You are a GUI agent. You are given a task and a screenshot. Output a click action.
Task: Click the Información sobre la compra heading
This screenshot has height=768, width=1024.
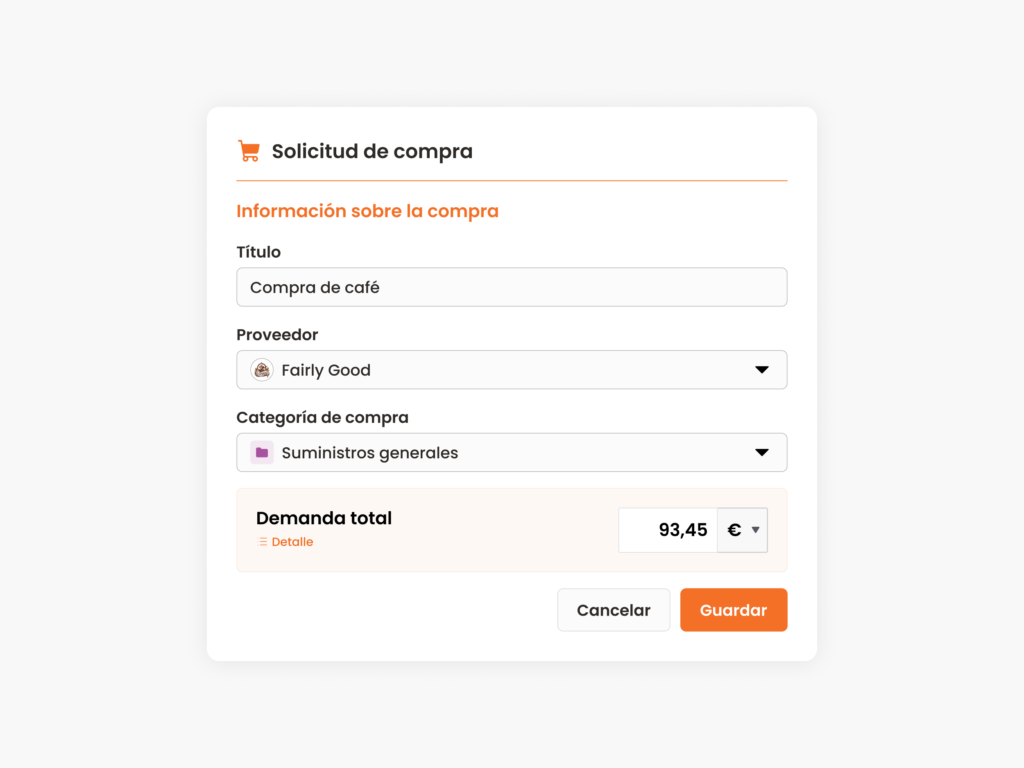[367, 211]
